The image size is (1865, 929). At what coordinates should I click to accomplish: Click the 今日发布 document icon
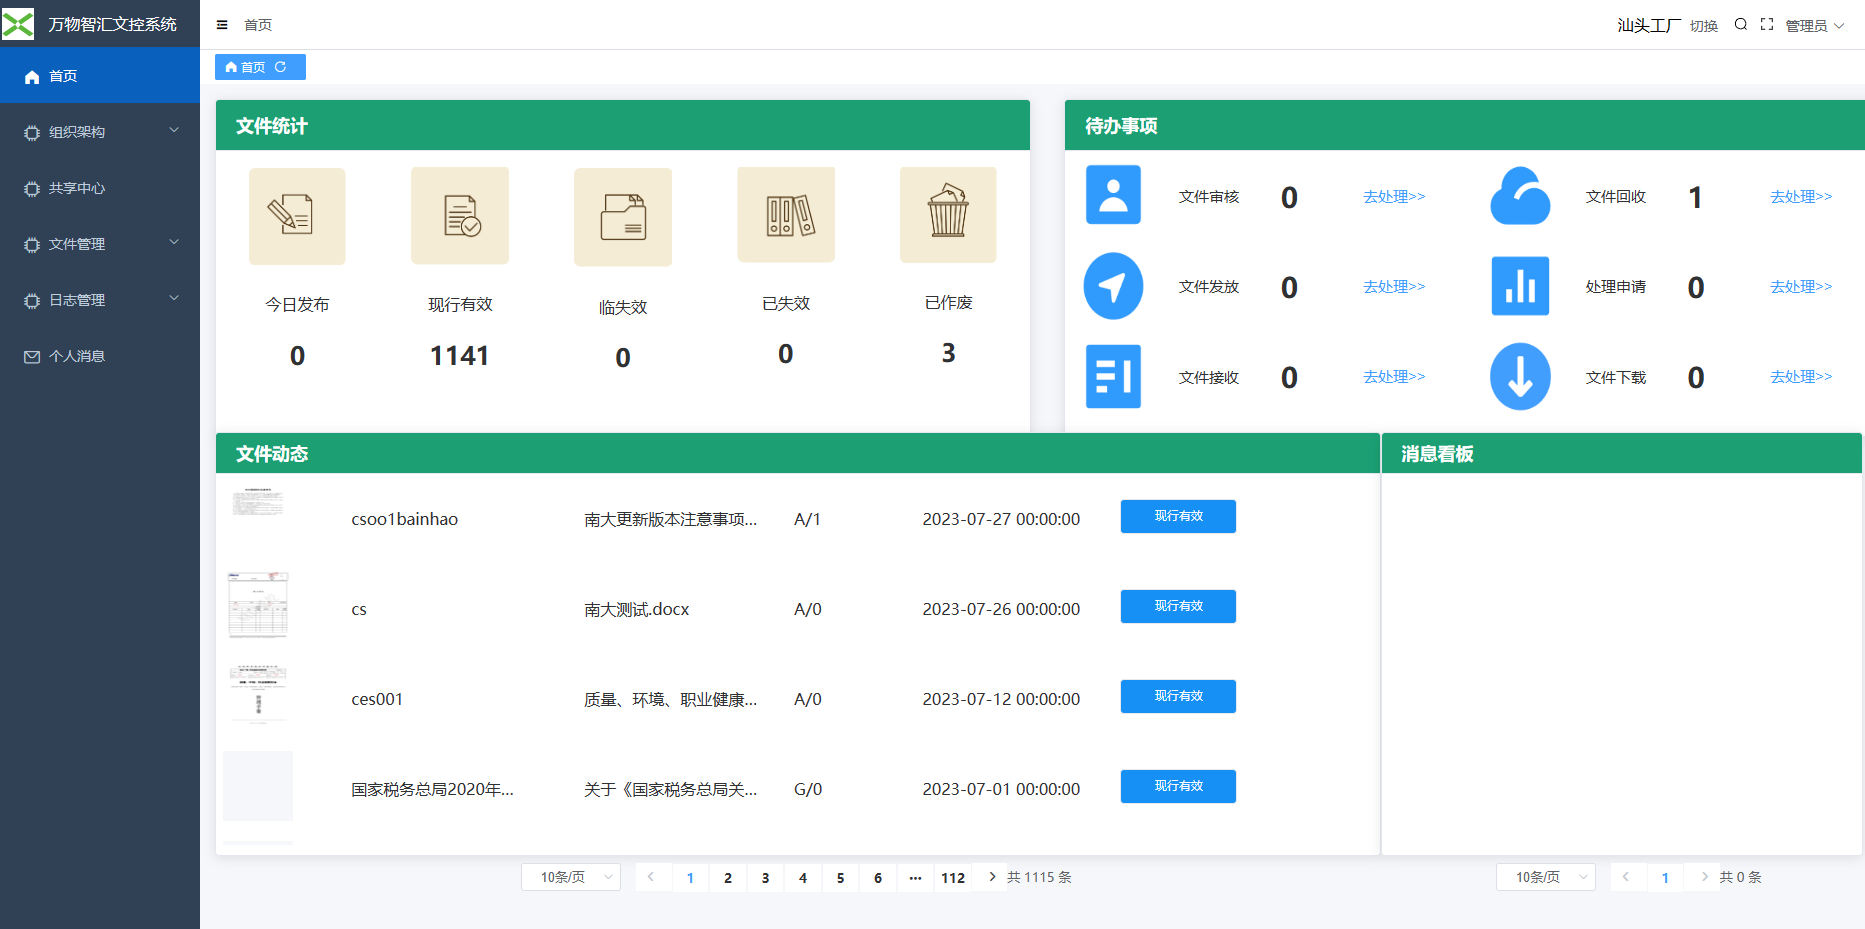click(x=297, y=216)
